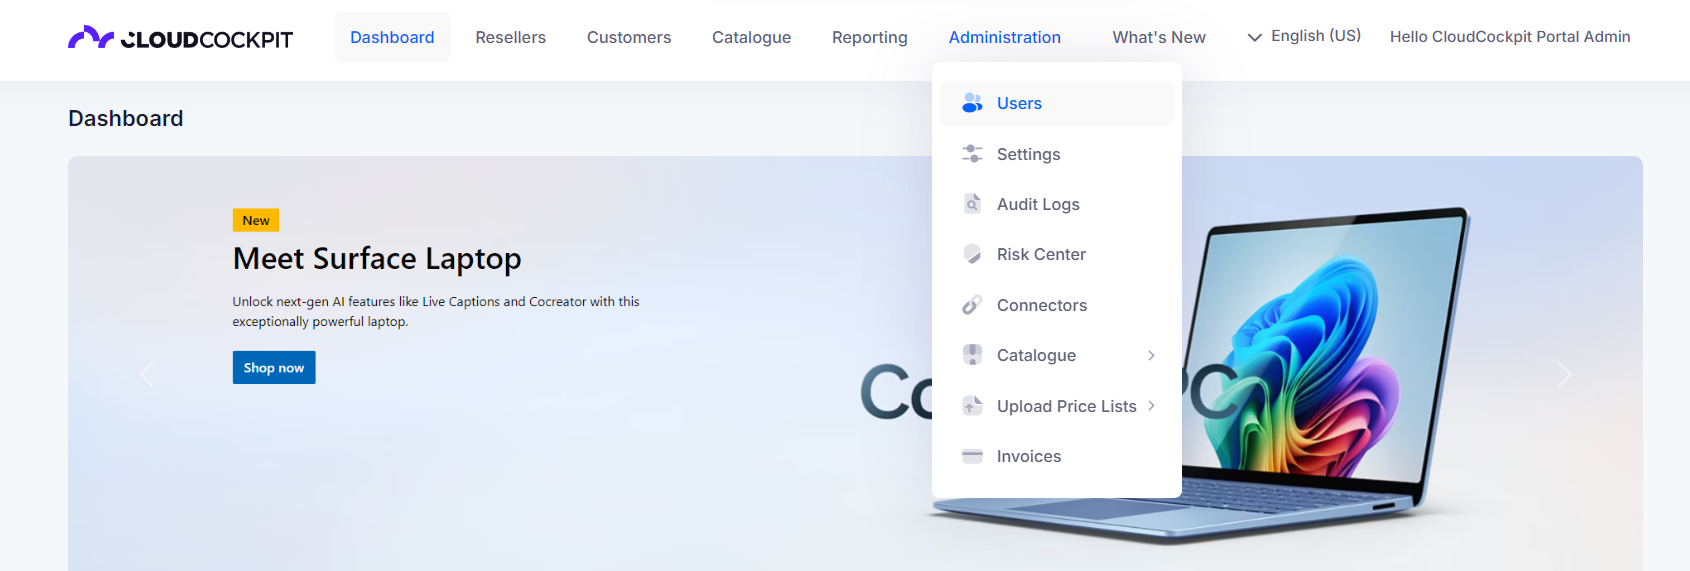Image resolution: width=1690 pixels, height=571 pixels.
Task: Open the Dashboard tab
Action: [392, 37]
